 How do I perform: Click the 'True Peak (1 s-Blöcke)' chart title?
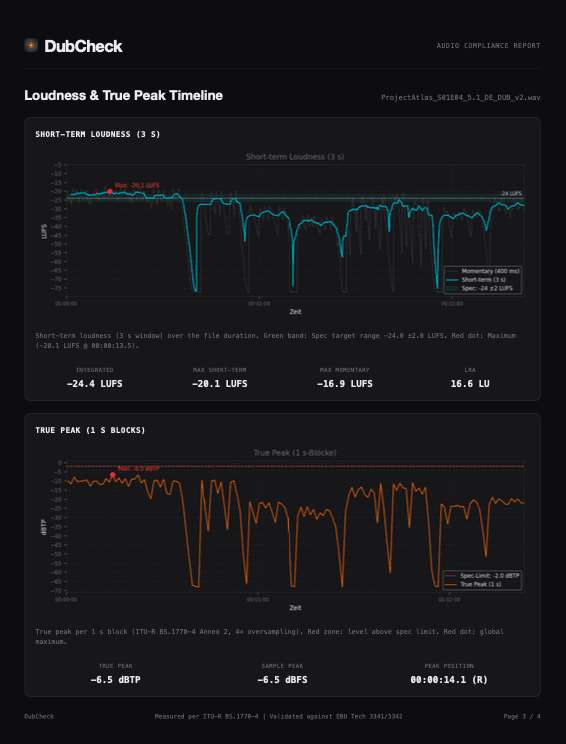pos(295,453)
